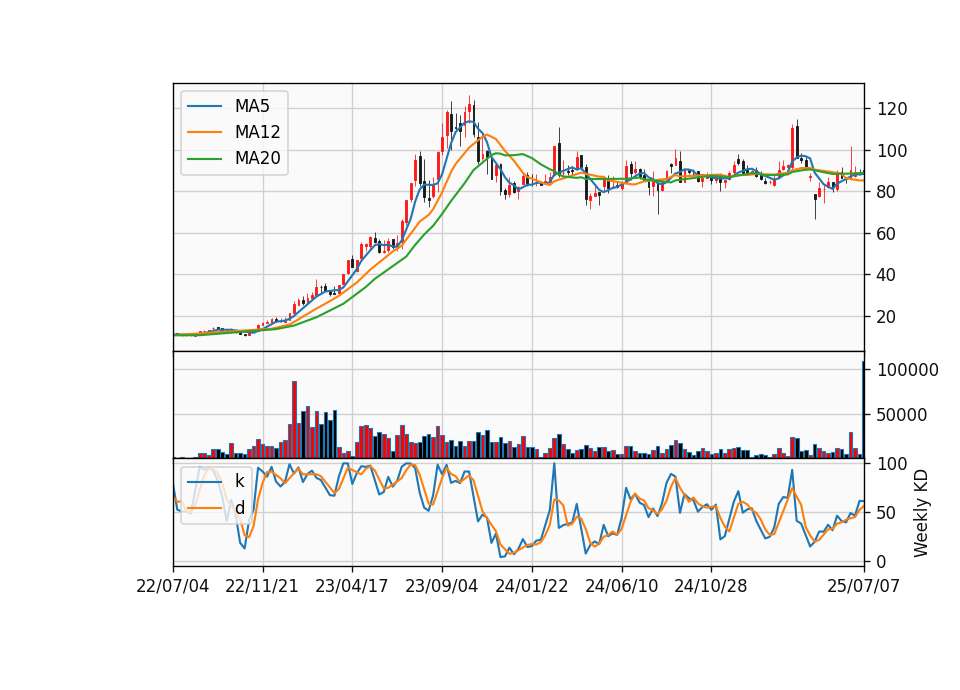The width and height of the screenshot is (960, 690).
Task: Click the 22/07/04 date axis label
Action: (173, 586)
